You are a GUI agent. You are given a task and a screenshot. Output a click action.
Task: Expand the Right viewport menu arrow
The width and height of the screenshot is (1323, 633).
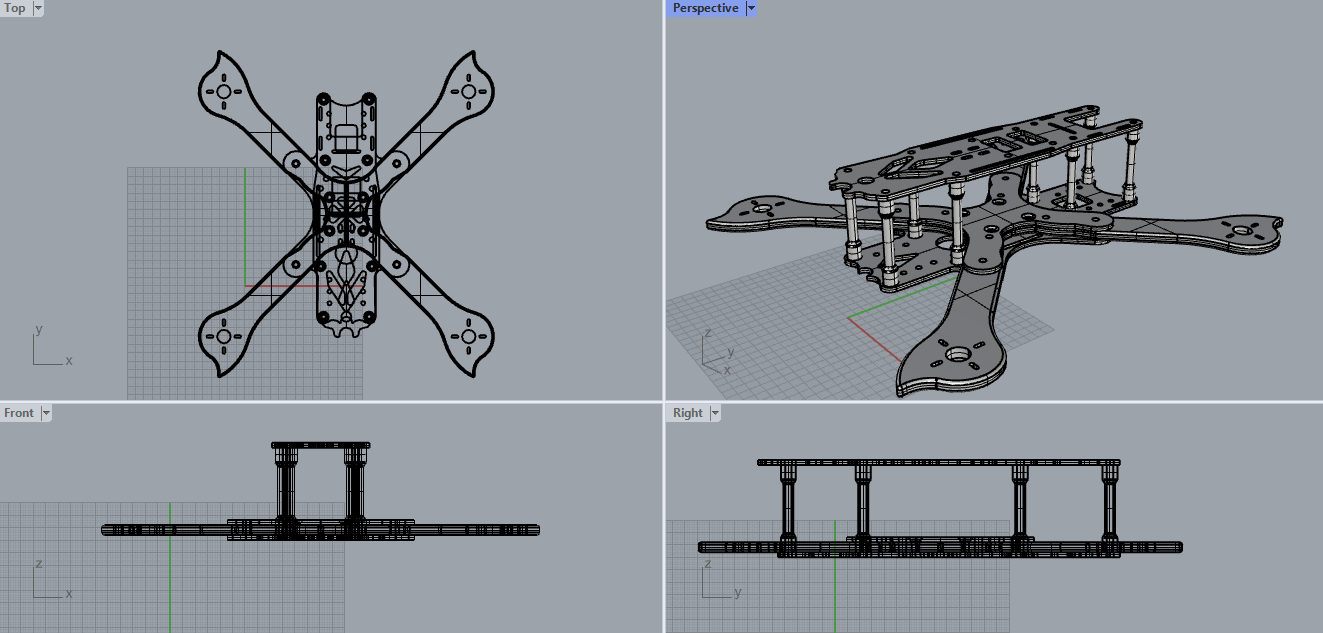714,413
